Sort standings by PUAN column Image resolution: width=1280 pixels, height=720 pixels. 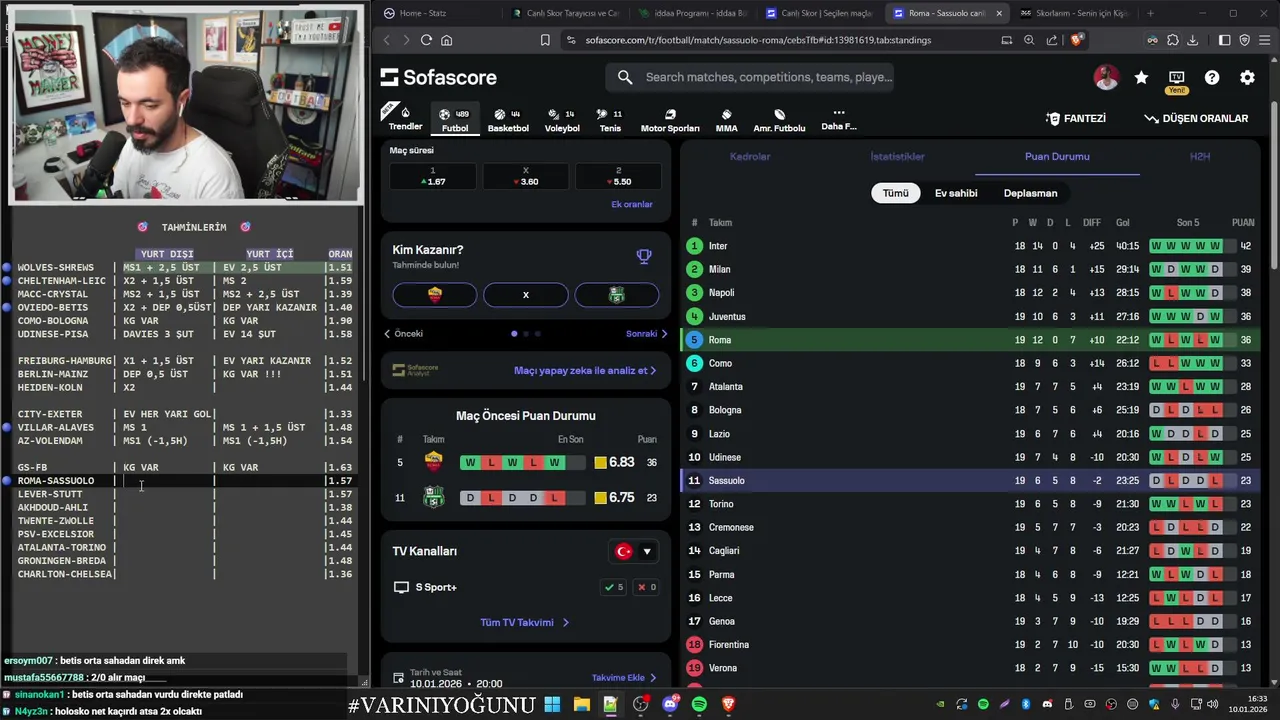coord(1243,223)
